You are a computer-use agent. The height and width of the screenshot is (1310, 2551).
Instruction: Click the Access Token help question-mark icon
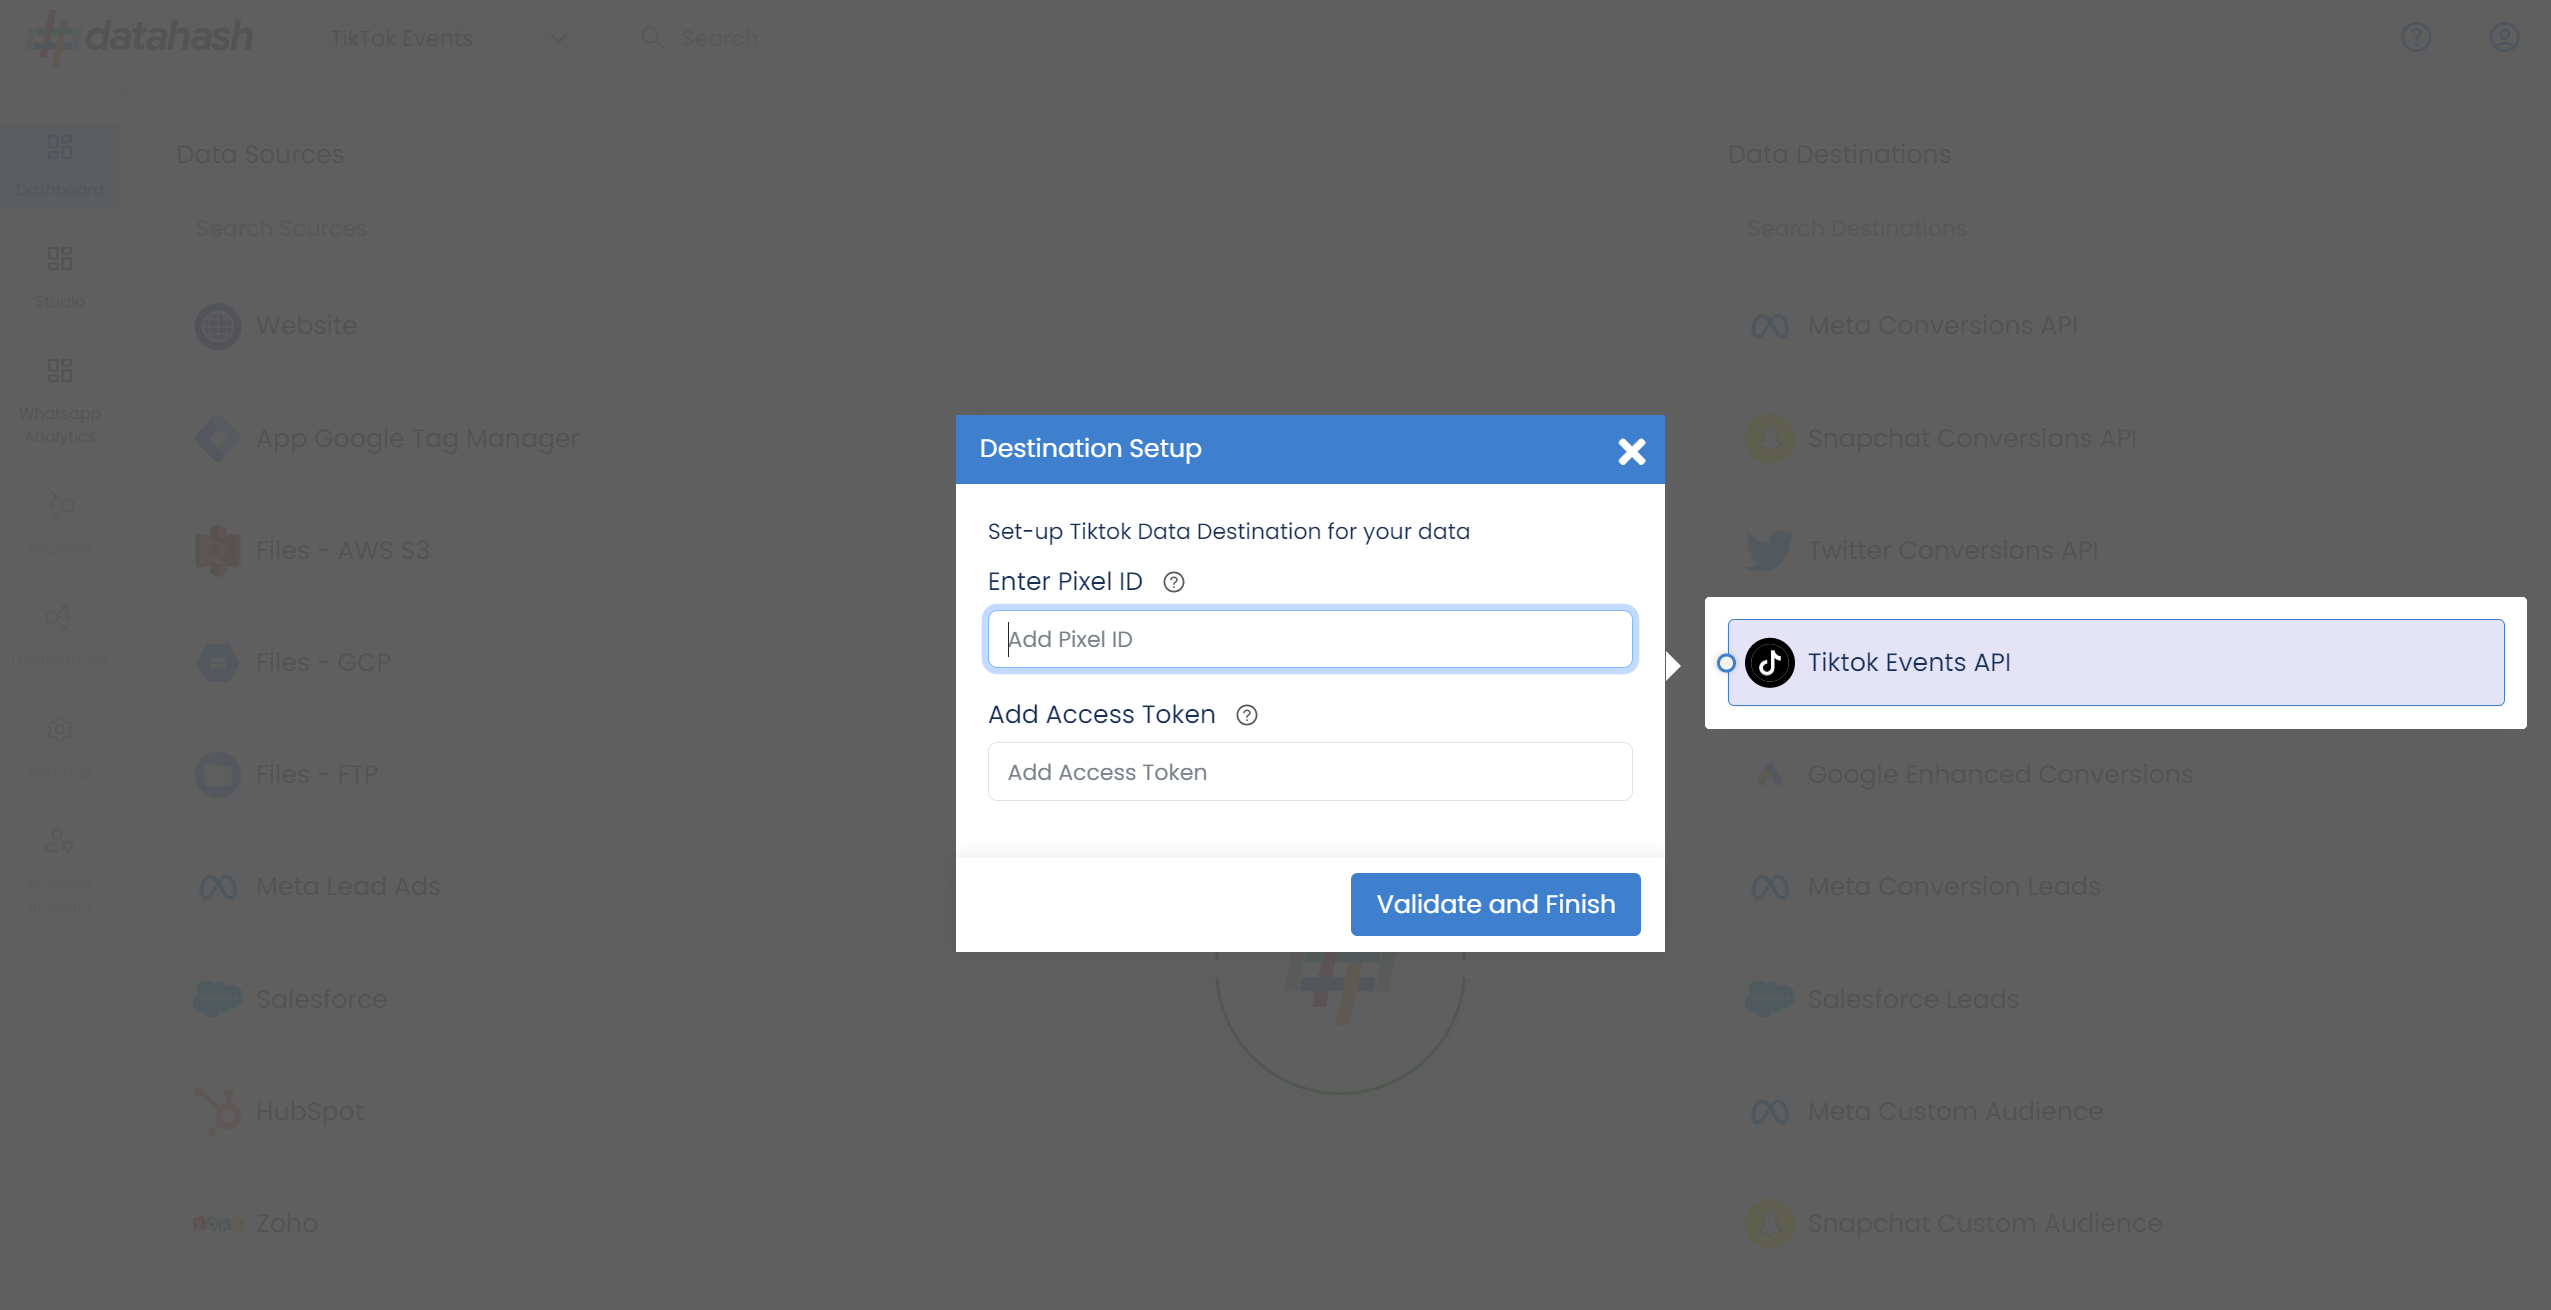coord(1246,715)
